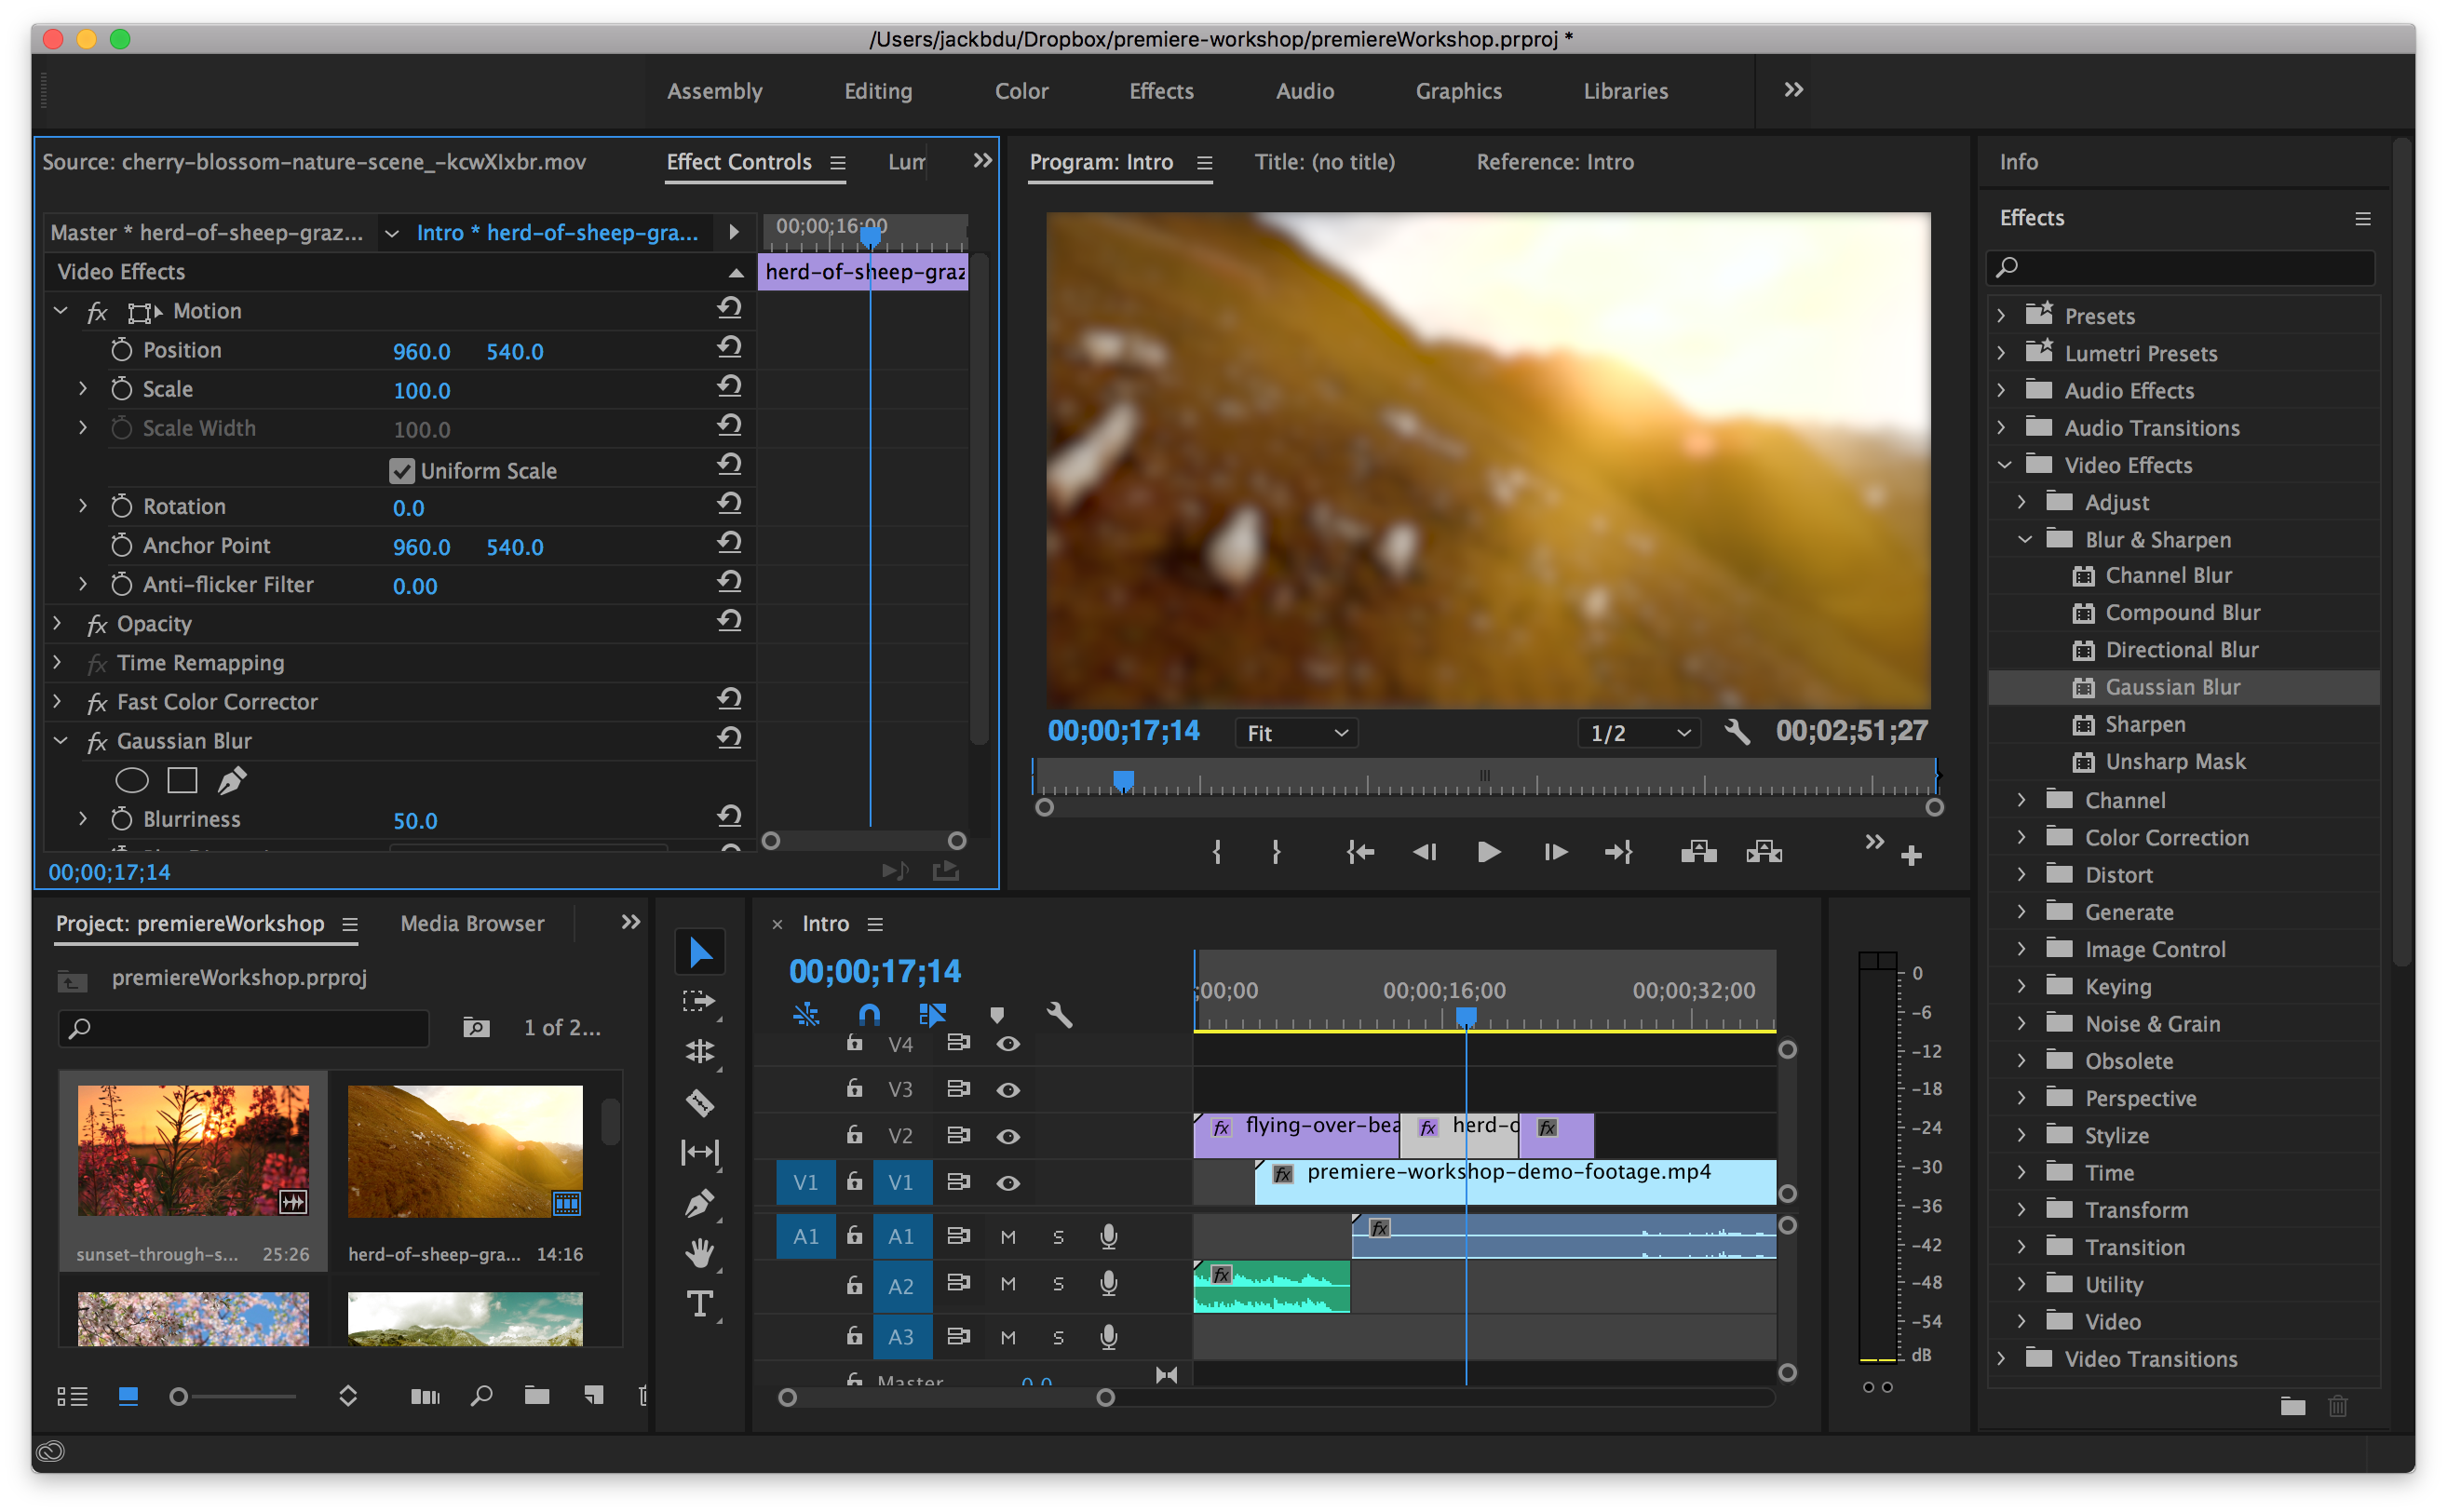Image resolution: width=2447 pixels, height=1512 pixels.
Task: Toggle Snap magnet icon in timeline
Action: point(869,1015)
